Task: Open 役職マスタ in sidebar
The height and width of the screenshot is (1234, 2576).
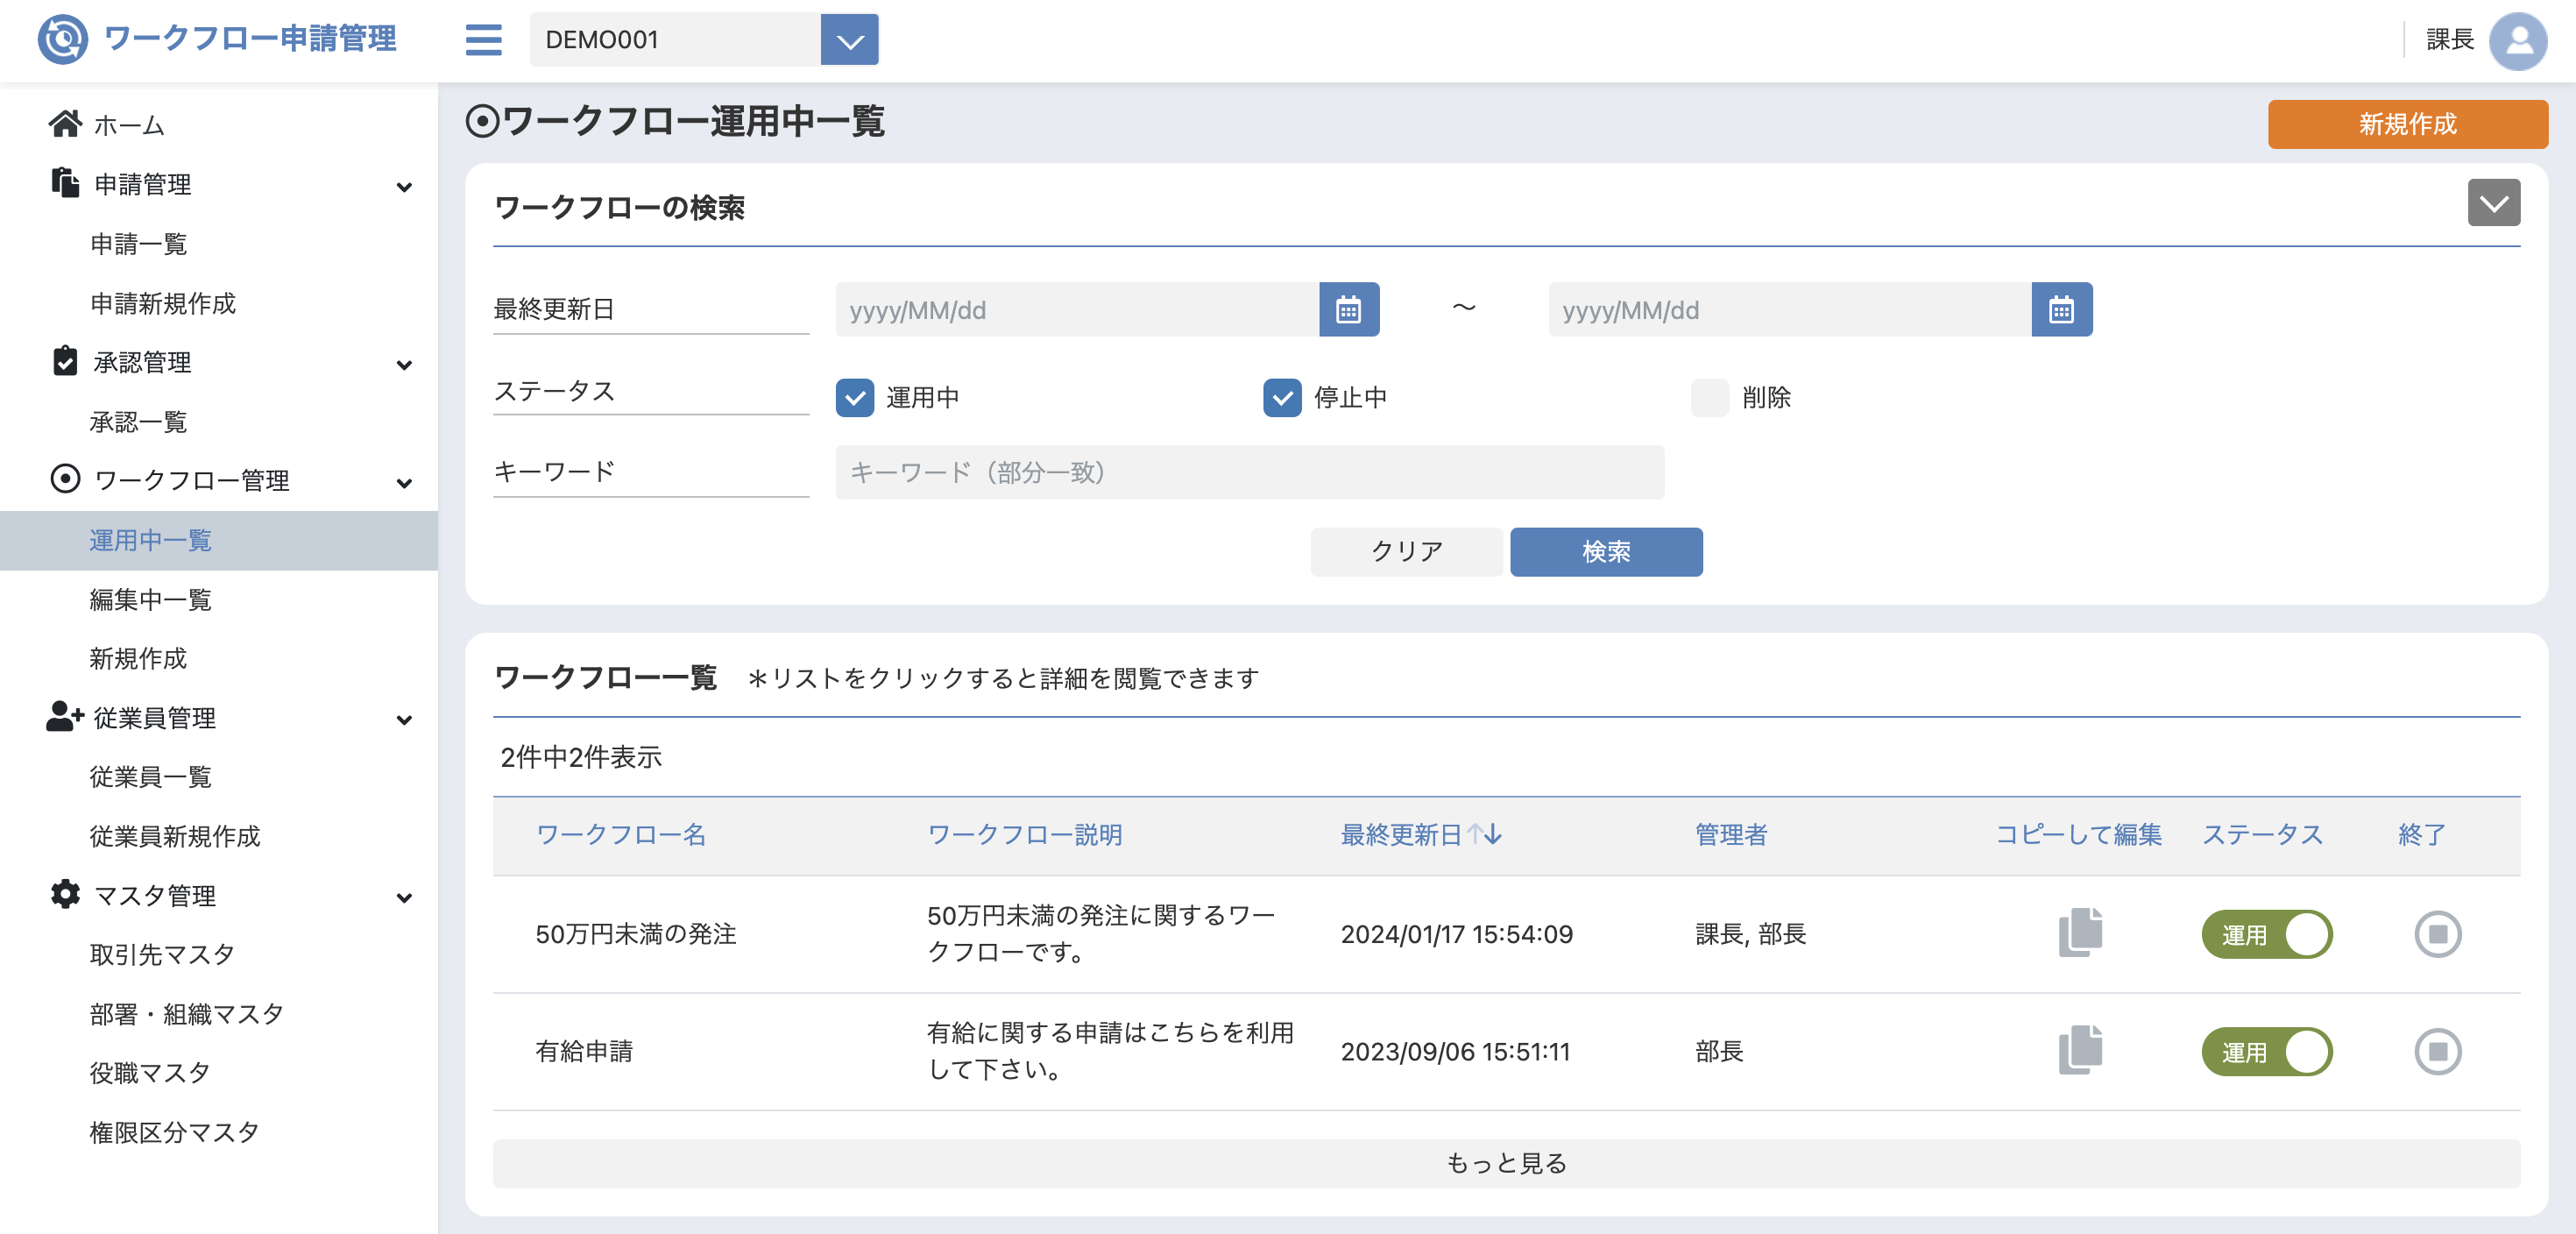Action: click(x=150, y=1072)
